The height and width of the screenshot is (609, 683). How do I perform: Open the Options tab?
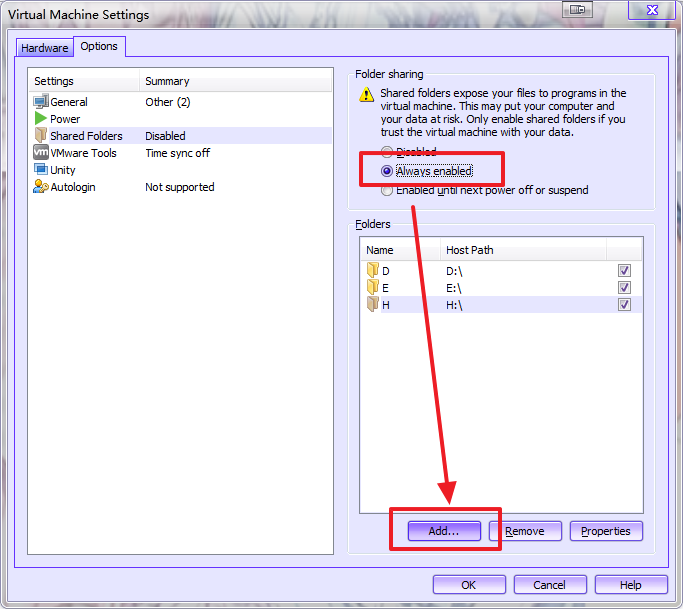(99, 46)
